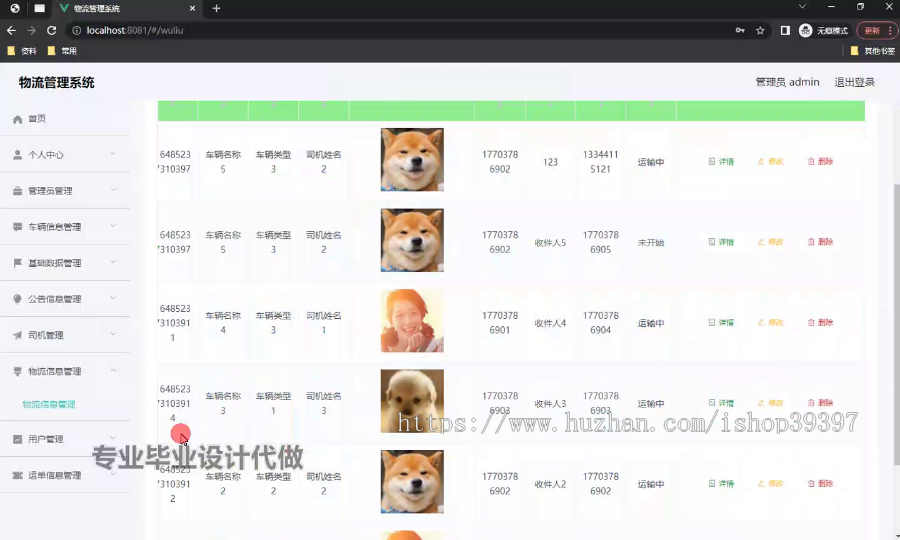Open the 用户管理 menu label

click(x=46, y=440)
